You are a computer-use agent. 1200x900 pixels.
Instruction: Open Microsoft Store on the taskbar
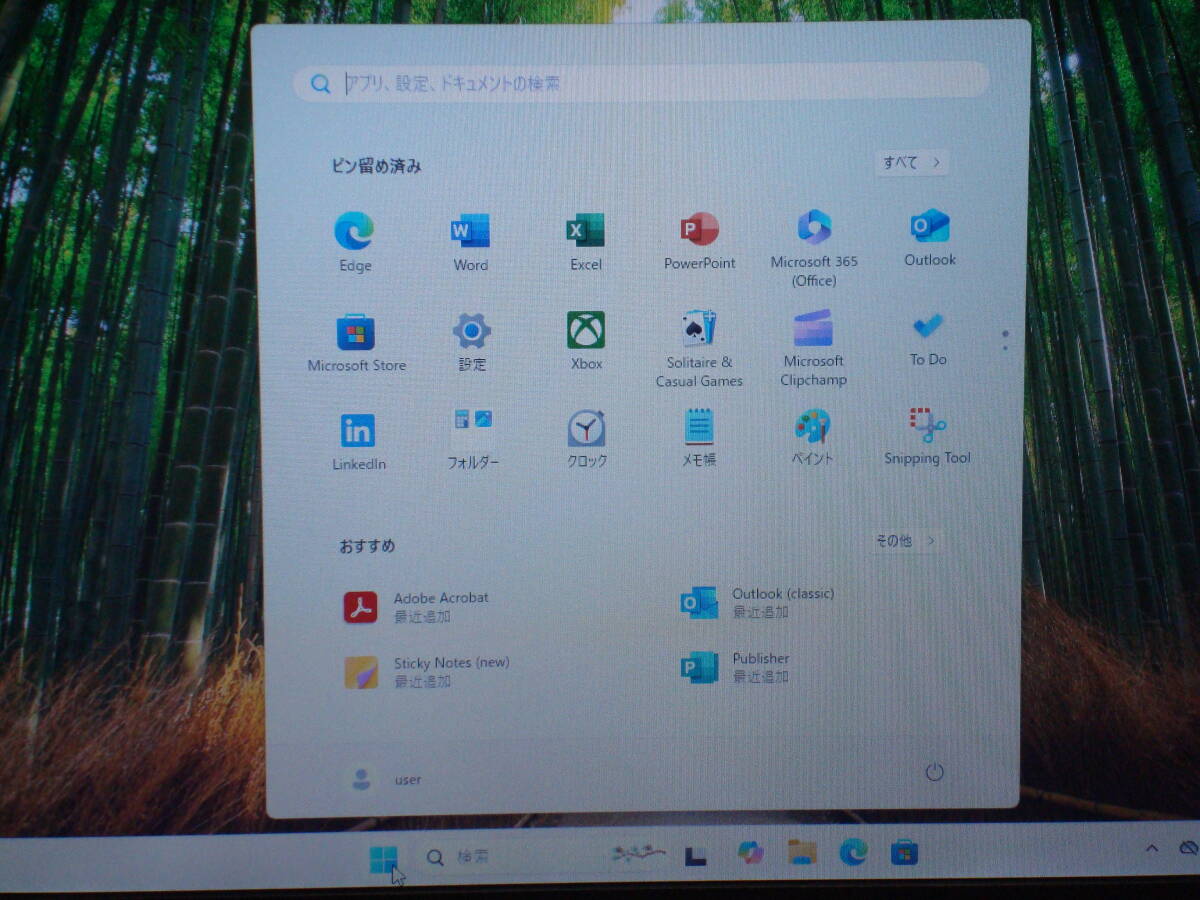(x=904, y=852)
